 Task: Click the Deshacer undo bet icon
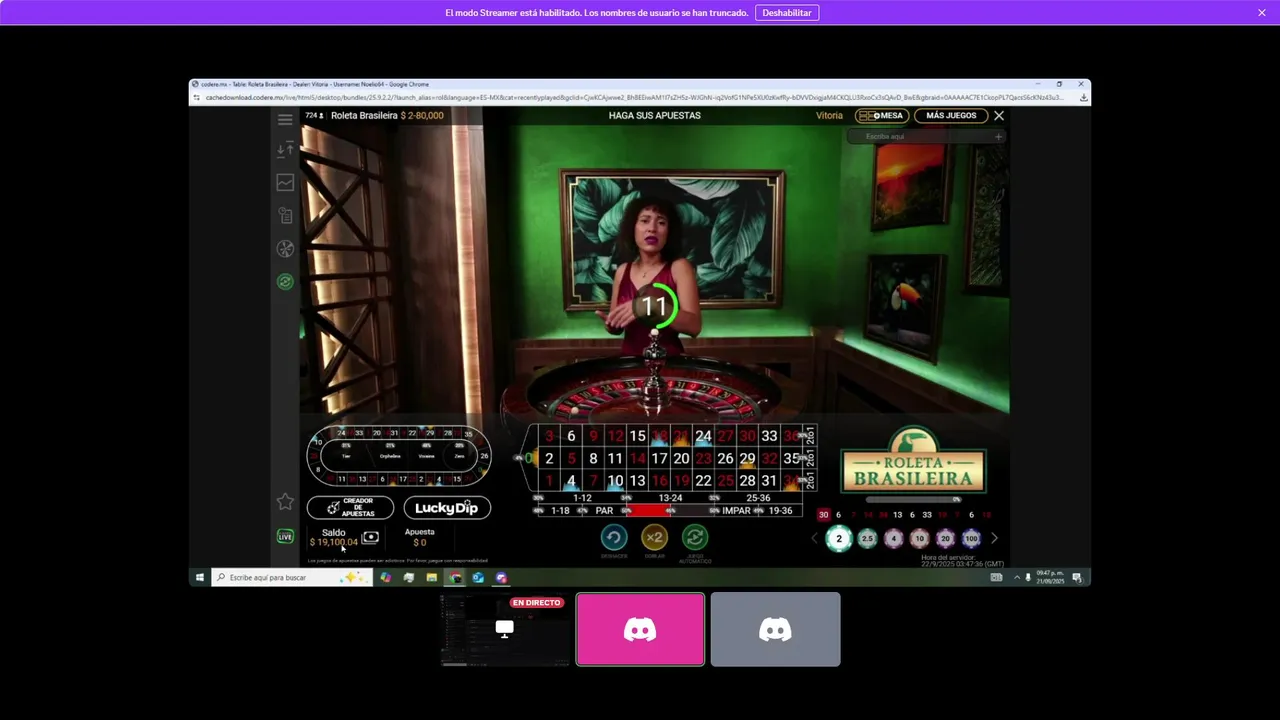[x=614, y=538]
